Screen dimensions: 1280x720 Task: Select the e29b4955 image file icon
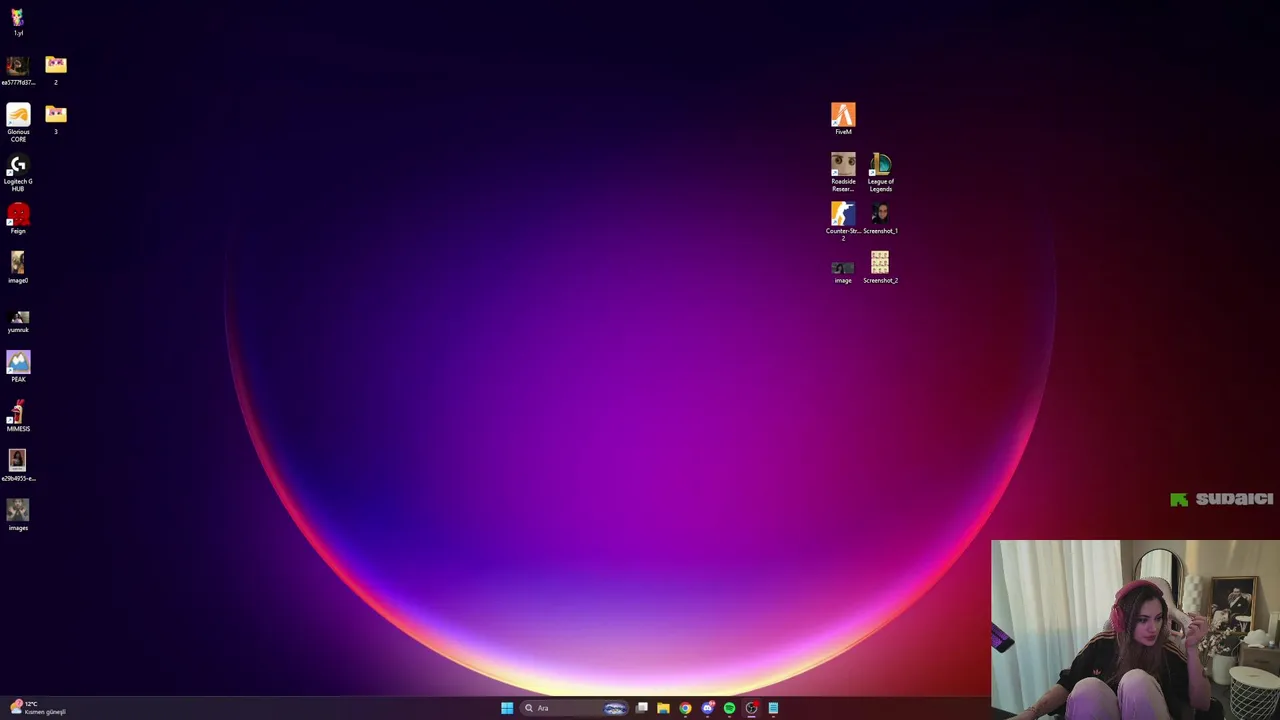click(18, 466)
